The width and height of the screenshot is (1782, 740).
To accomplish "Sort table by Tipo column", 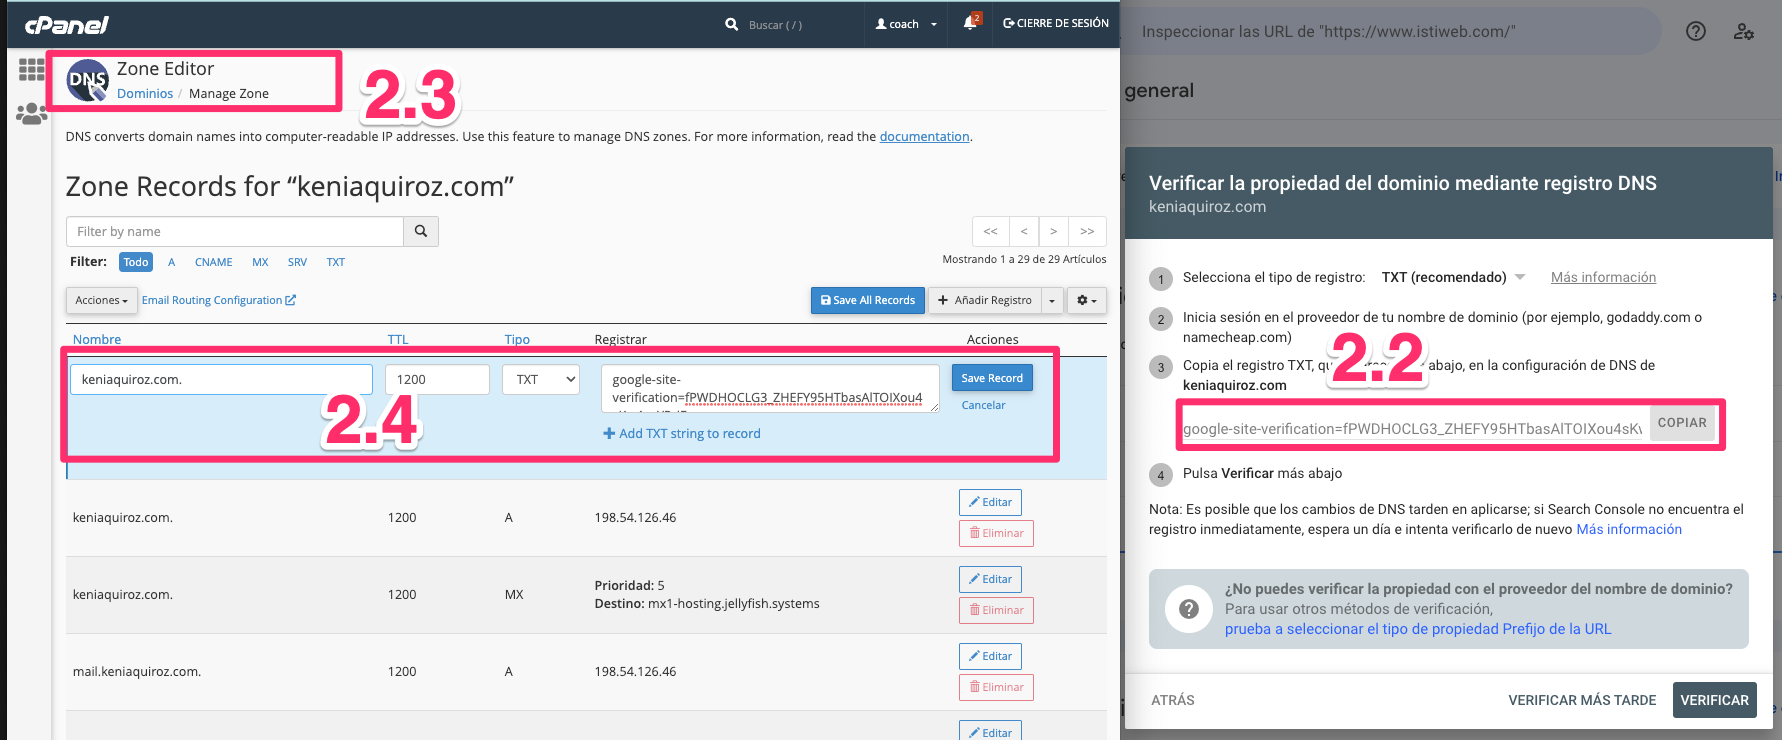I will tap(517, 339).
